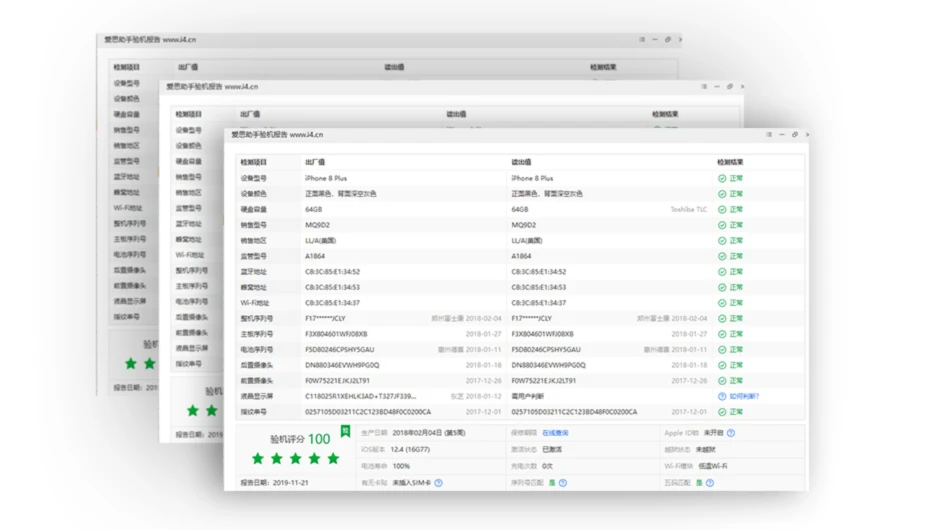Select factory Bluetooth address C8:3C:85:E1:34:52
This screenshot has height=530, width=930.
click(332, 272)
